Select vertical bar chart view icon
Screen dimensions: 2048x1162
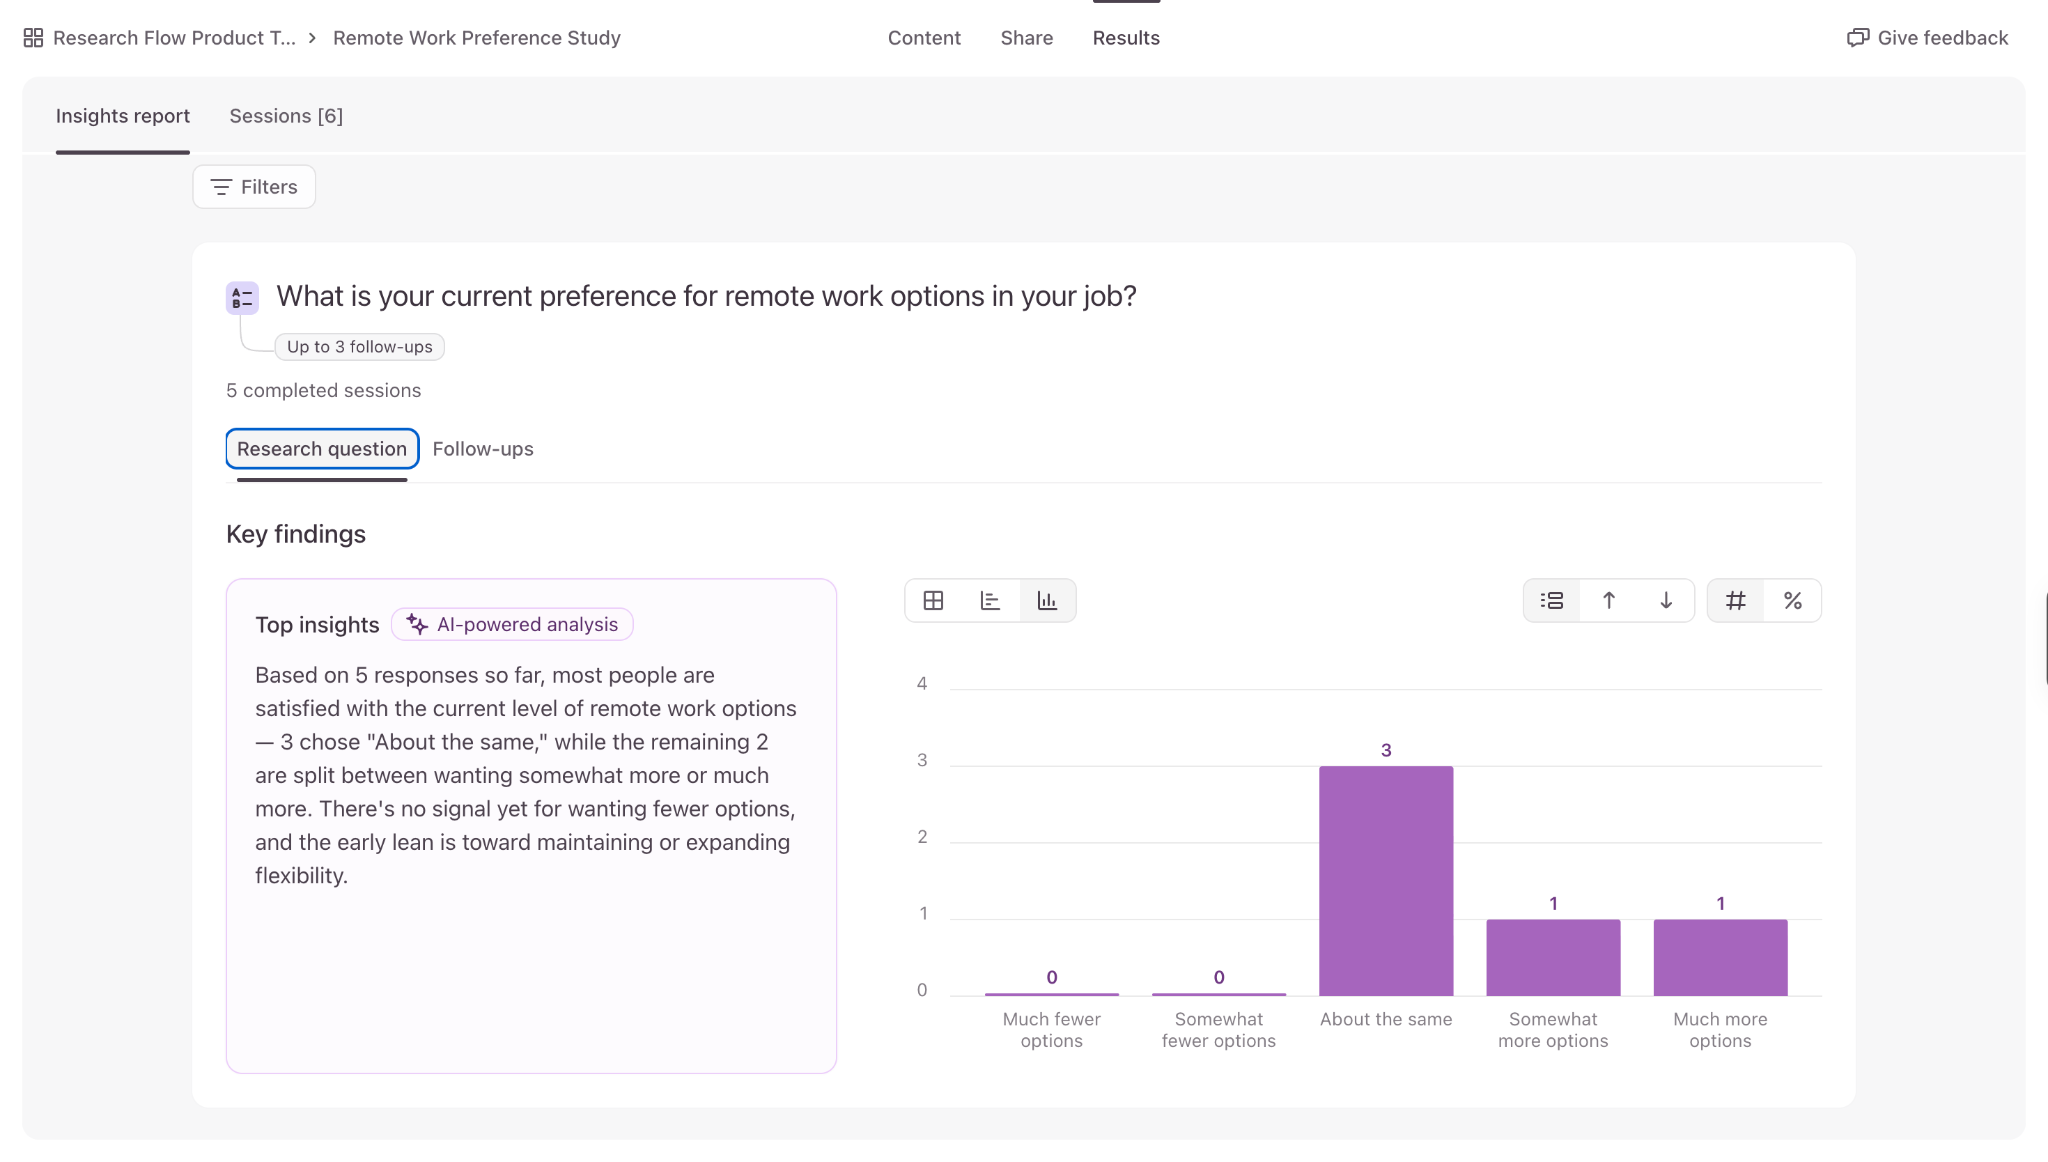[1047, 601]
